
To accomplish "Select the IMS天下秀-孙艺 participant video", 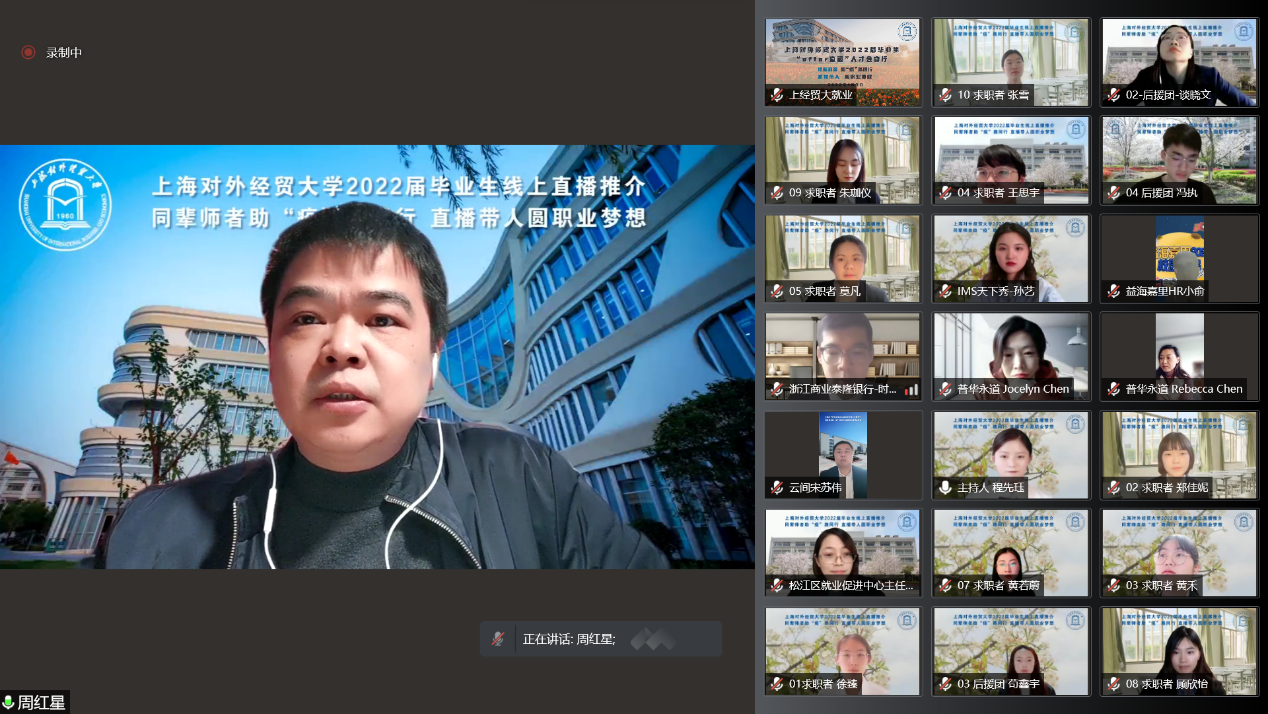I will coord(1011,257).
